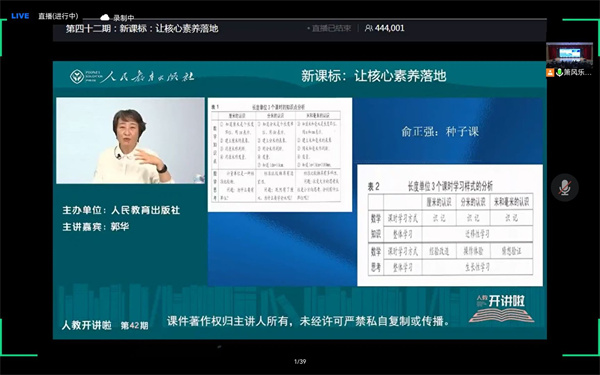600x375 pixels.
Task: Toggle the muted microphone button
Action: pyautogui.click(x=564, y=188)
